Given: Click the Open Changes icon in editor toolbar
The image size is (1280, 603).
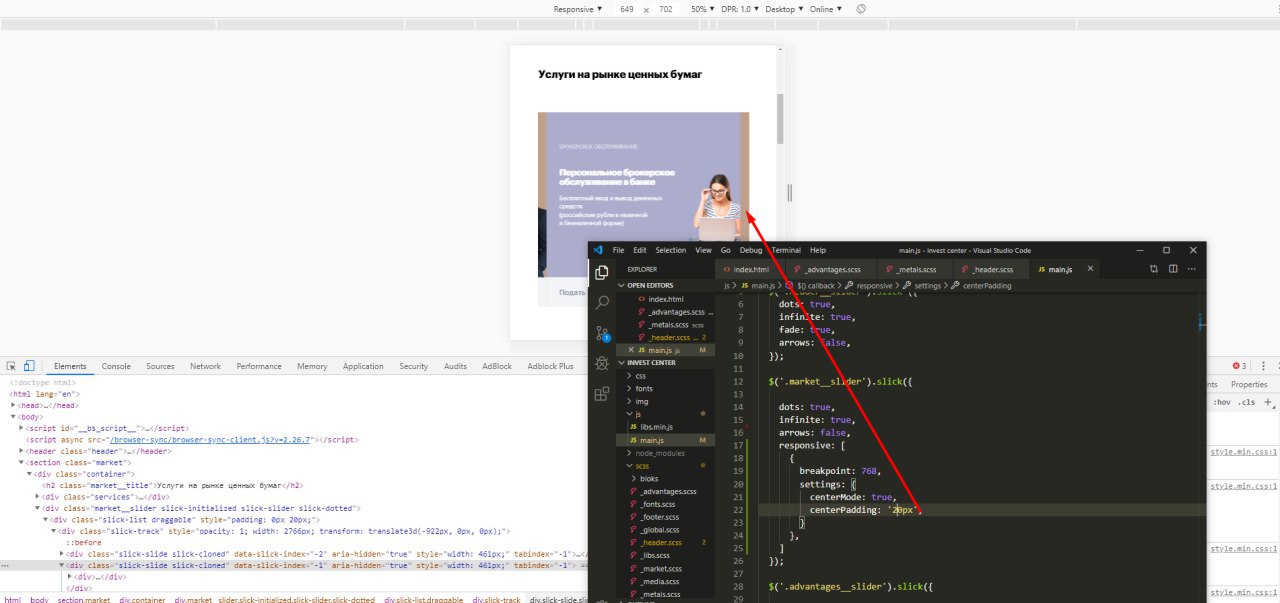Looking at the screenshot, I should click(x=1154, y=269).
